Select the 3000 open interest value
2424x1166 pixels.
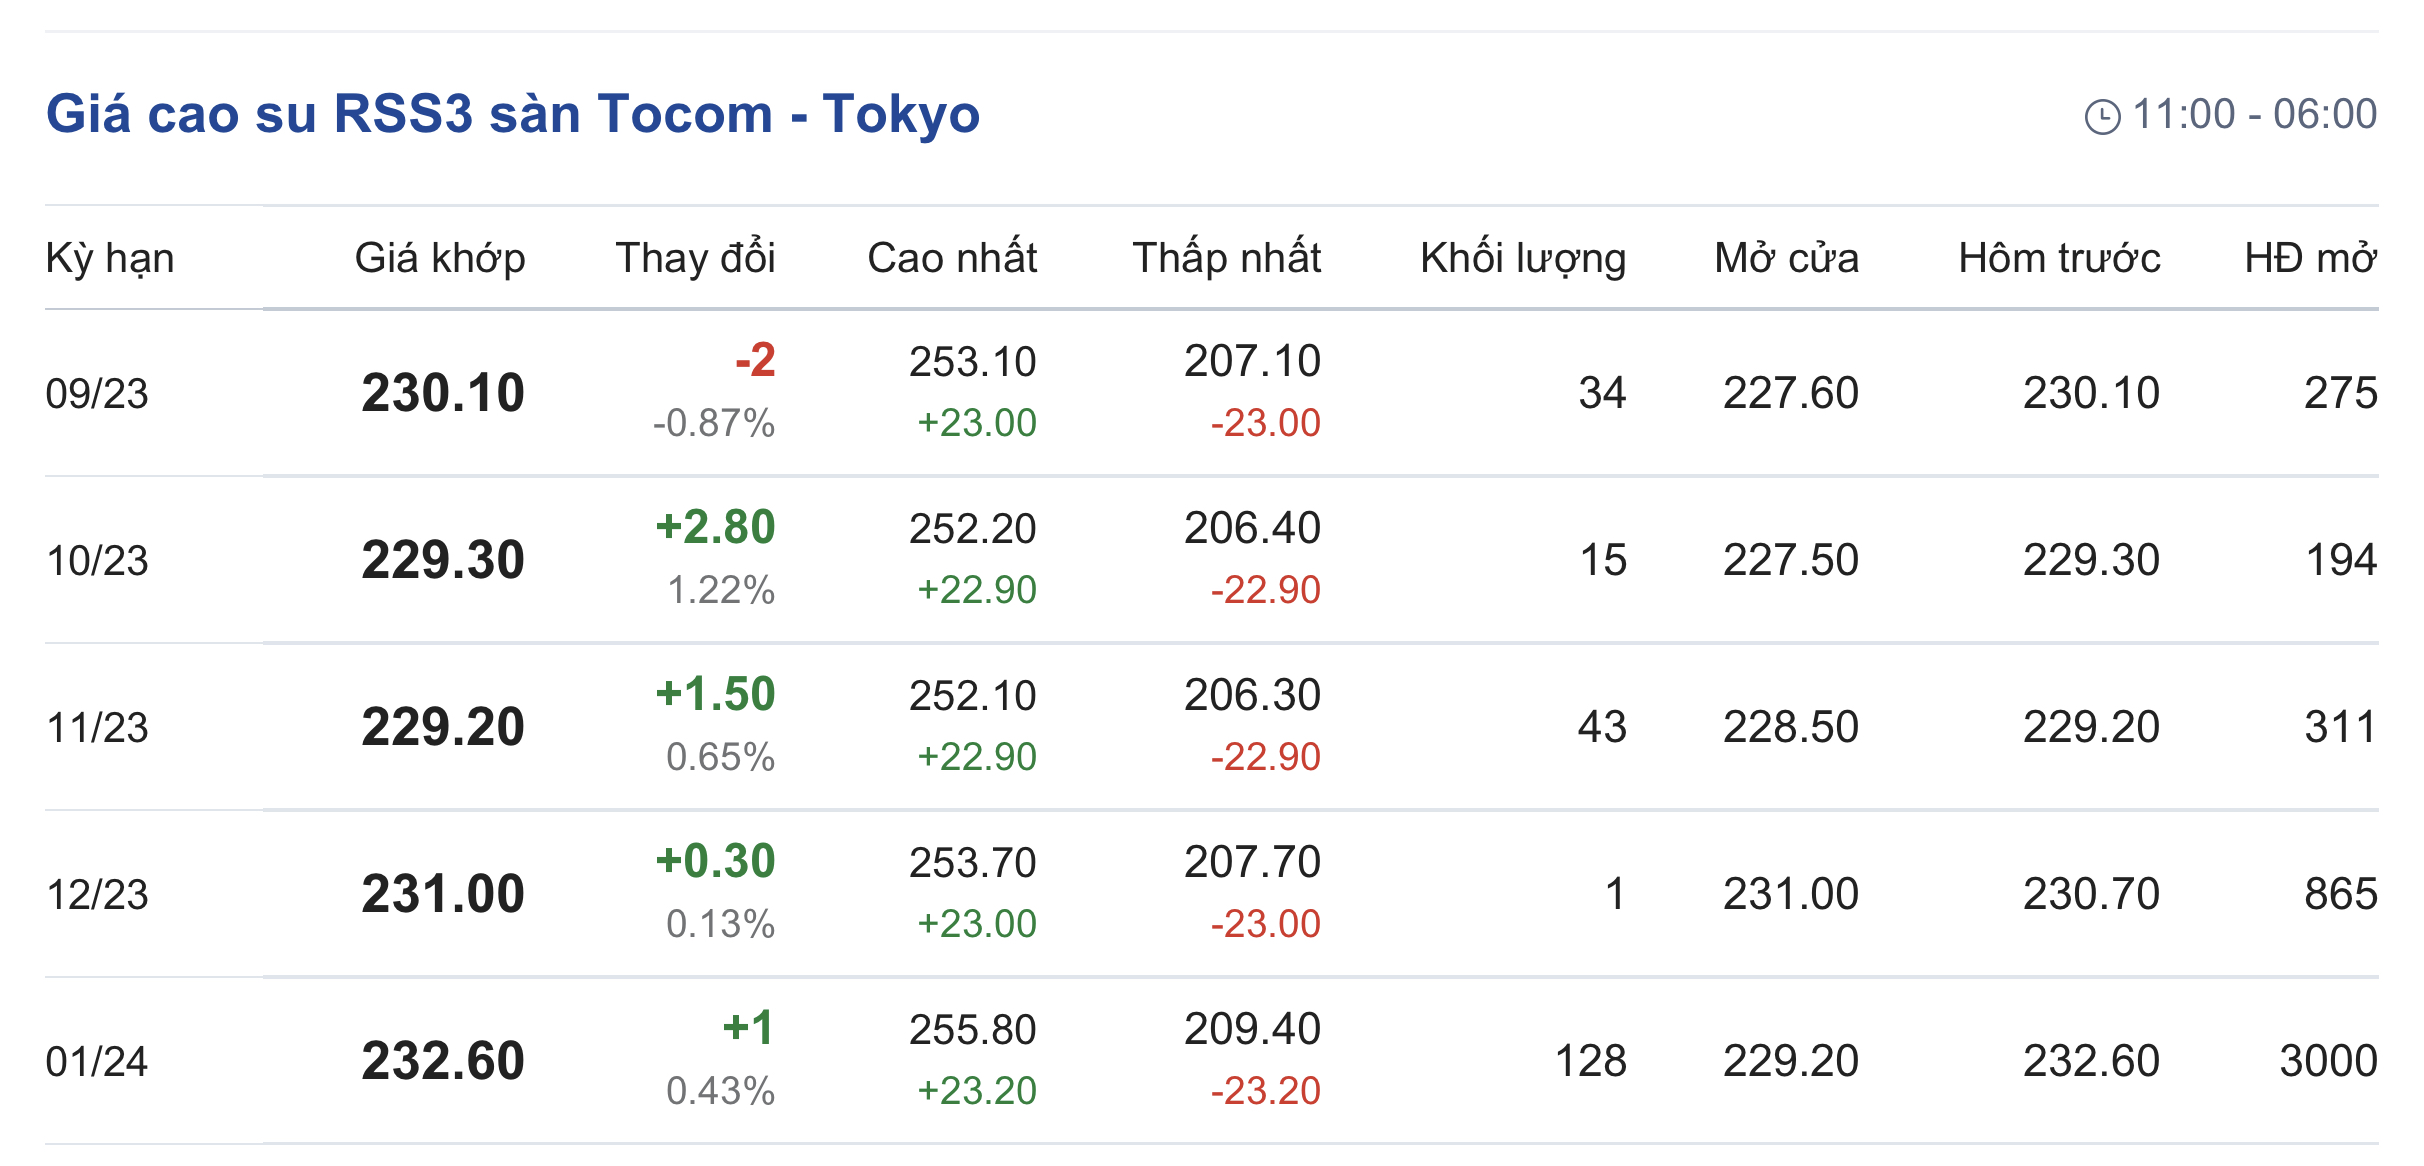click(x=2328, y=1061)
